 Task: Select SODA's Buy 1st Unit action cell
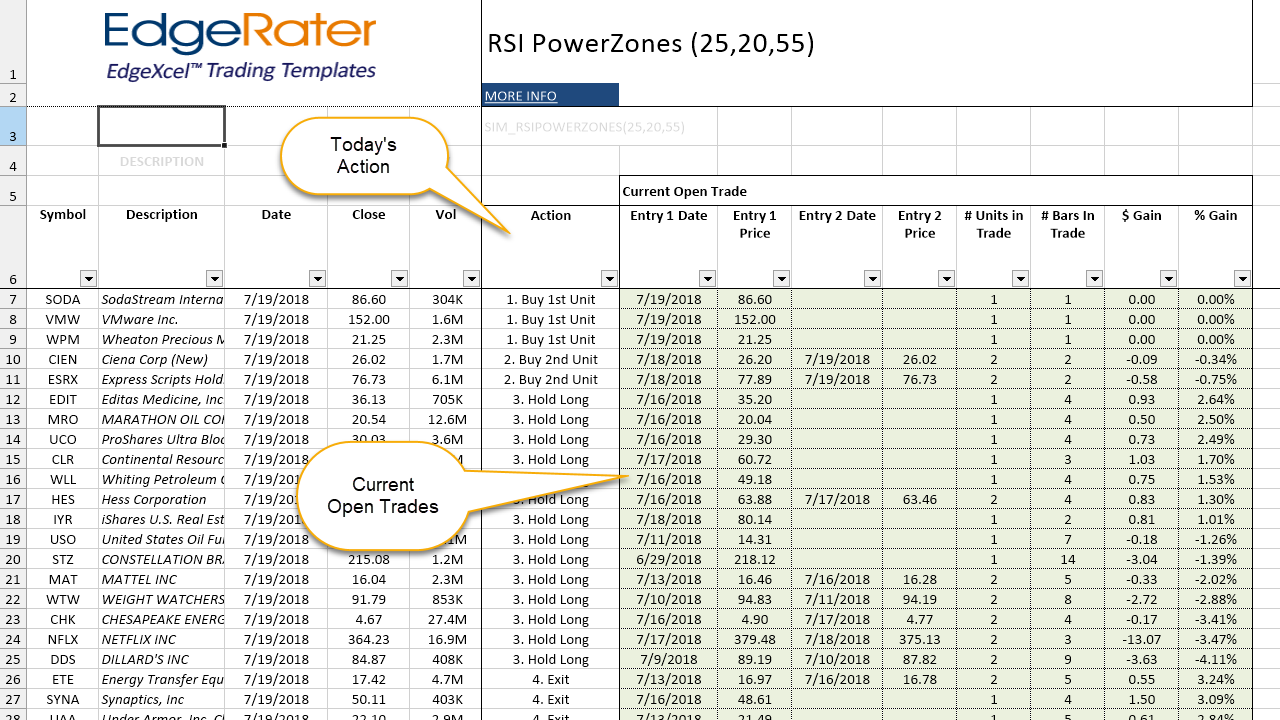550,299
